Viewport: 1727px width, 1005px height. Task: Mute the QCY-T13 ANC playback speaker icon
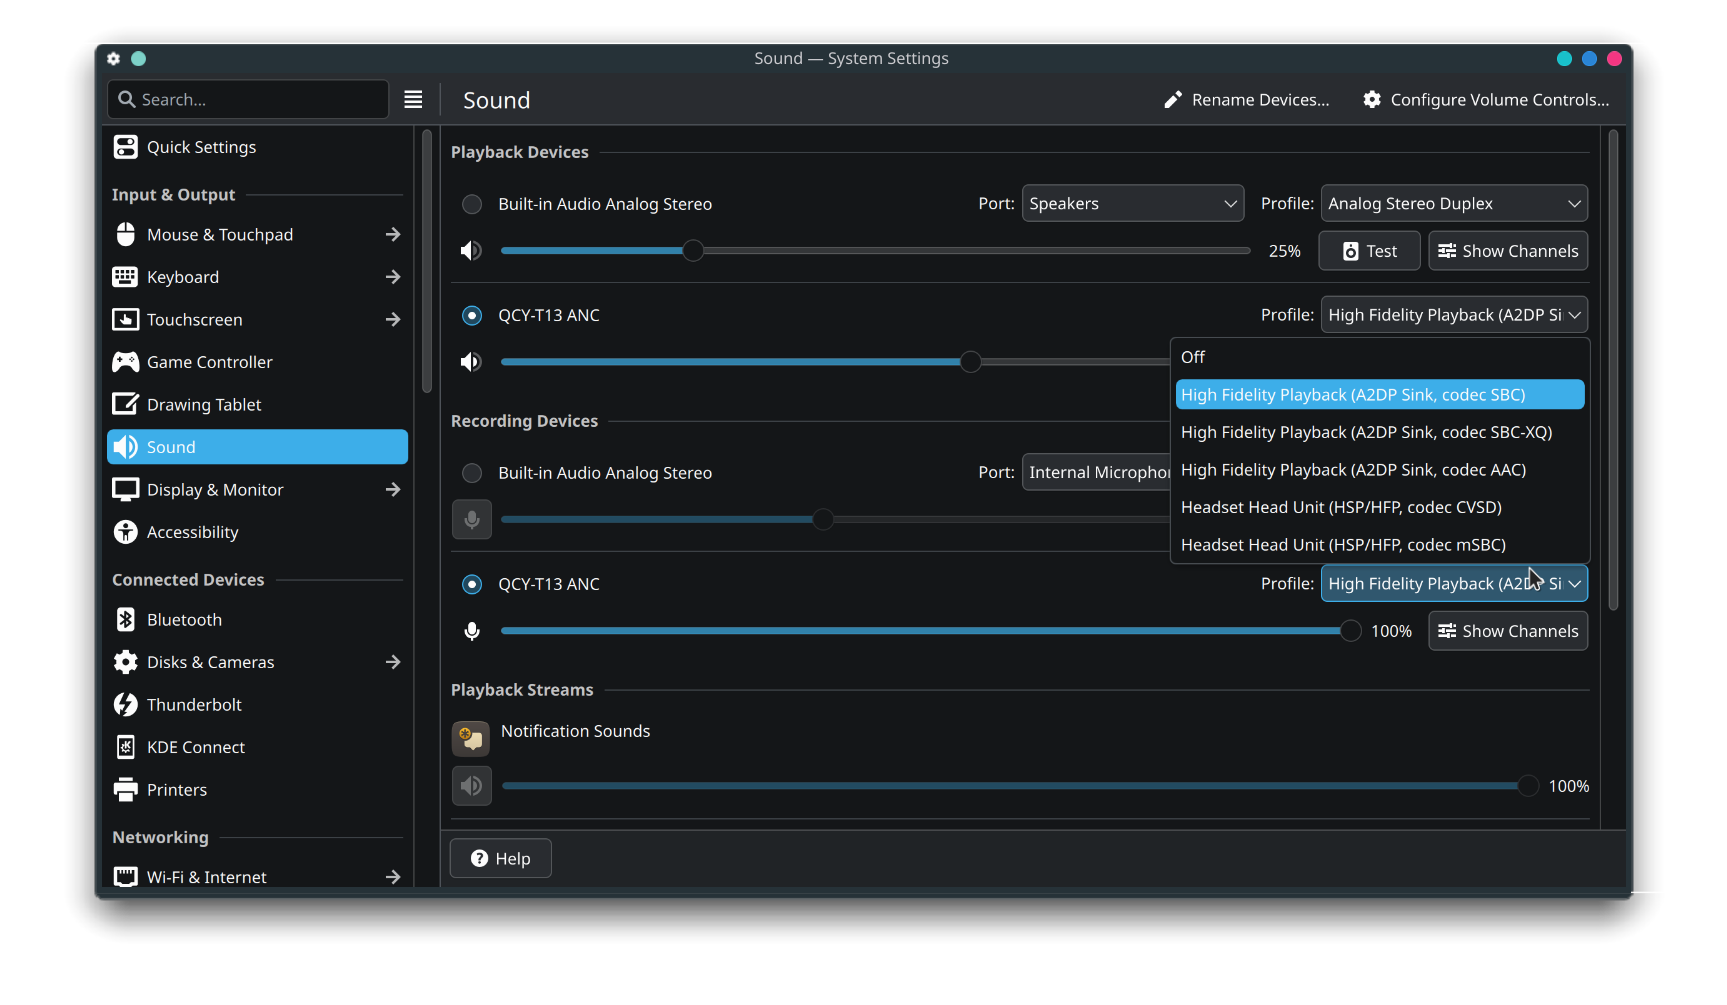[470, 362]
